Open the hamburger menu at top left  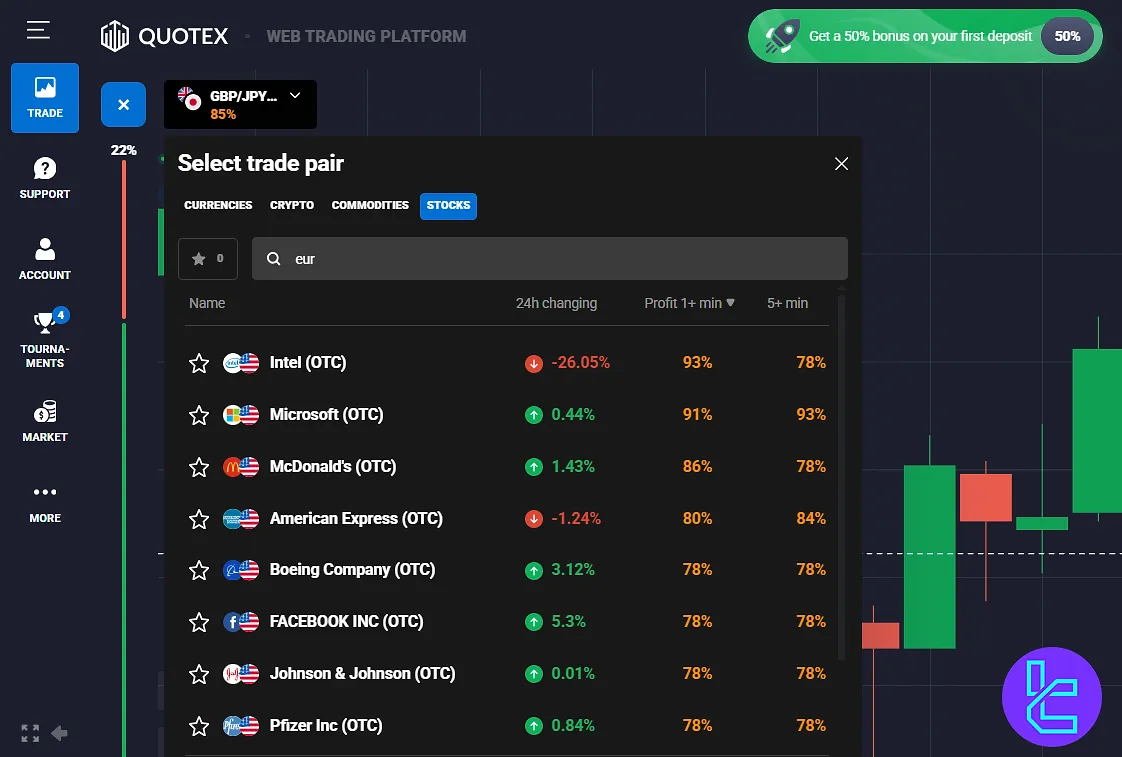click(39, 29)
